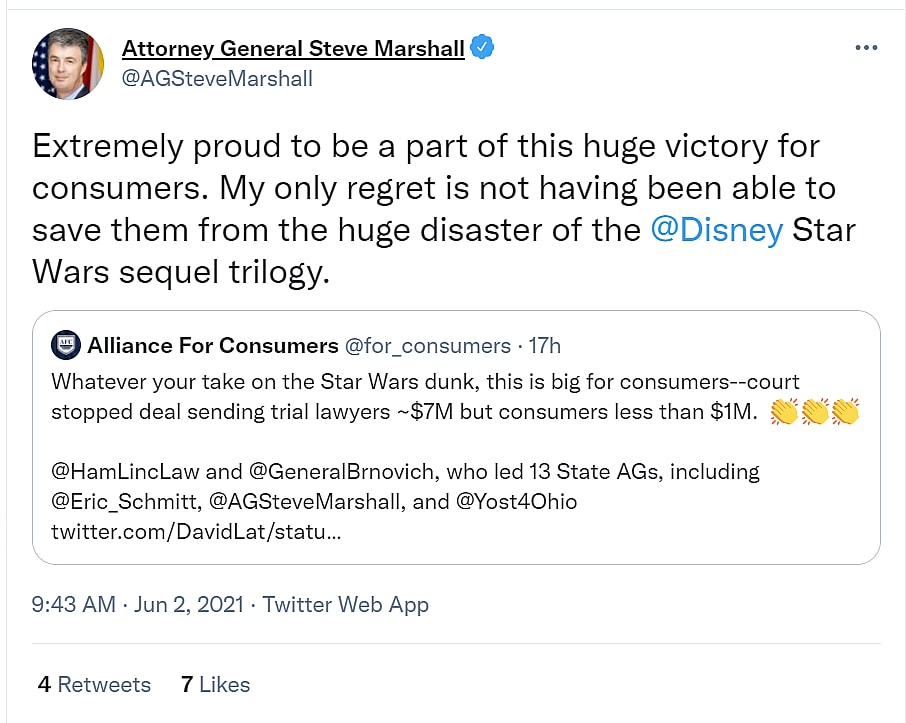906x723 pixels.
Task: Open Alliance For Consumers account name
Action: [213, 346]
